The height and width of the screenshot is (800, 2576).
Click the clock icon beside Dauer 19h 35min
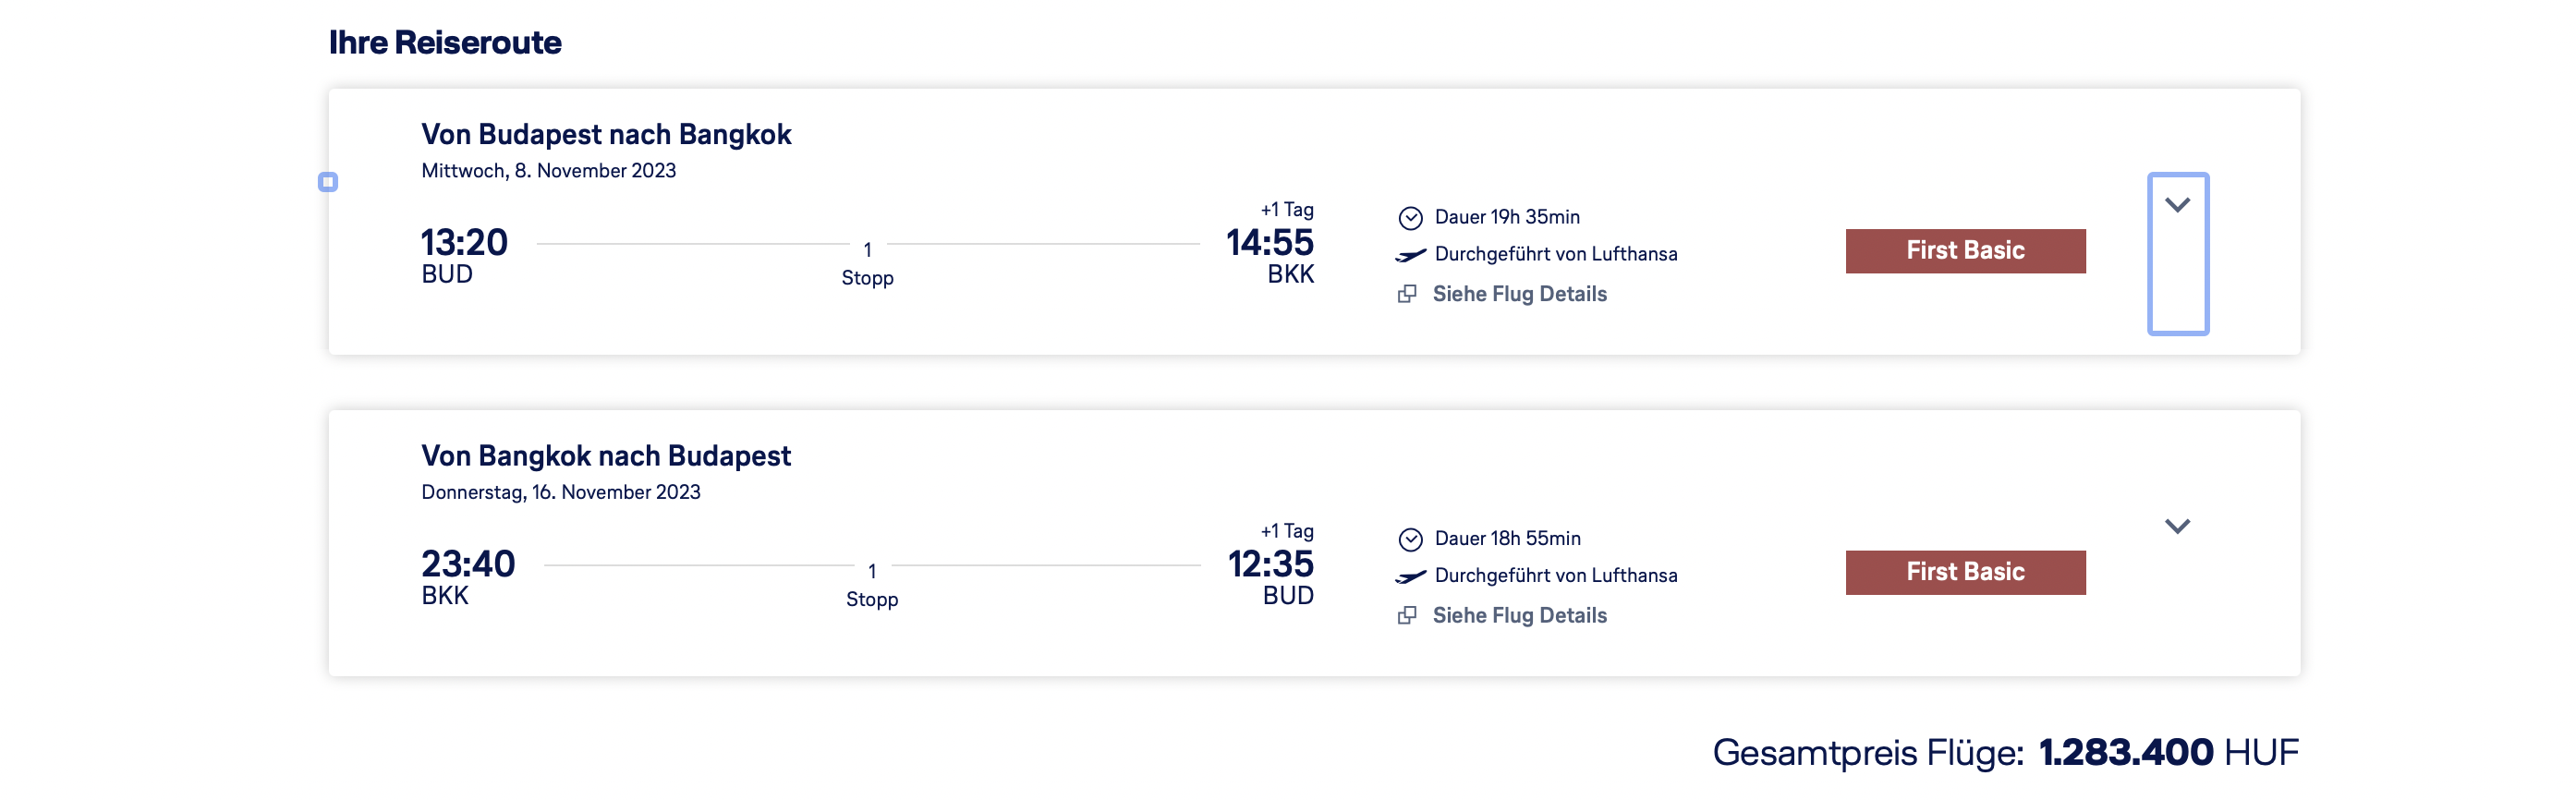click(1410, 218)
